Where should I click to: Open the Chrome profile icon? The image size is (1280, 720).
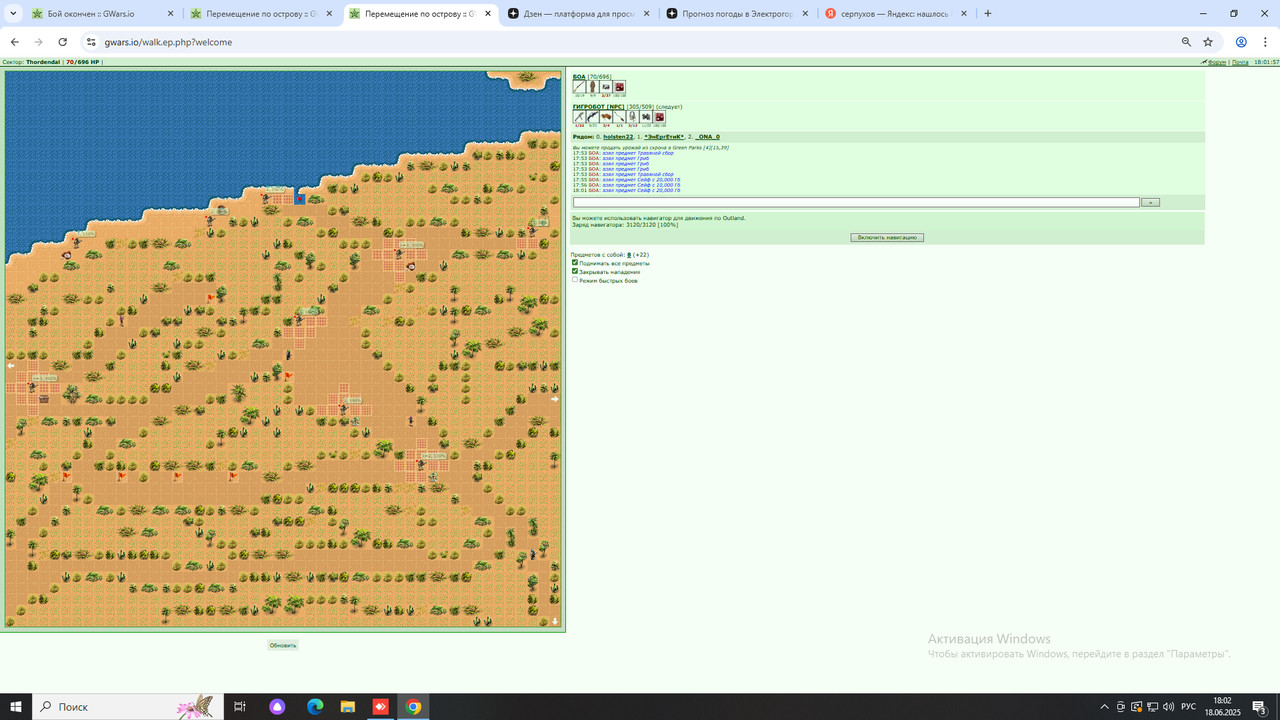(1241, 42)
